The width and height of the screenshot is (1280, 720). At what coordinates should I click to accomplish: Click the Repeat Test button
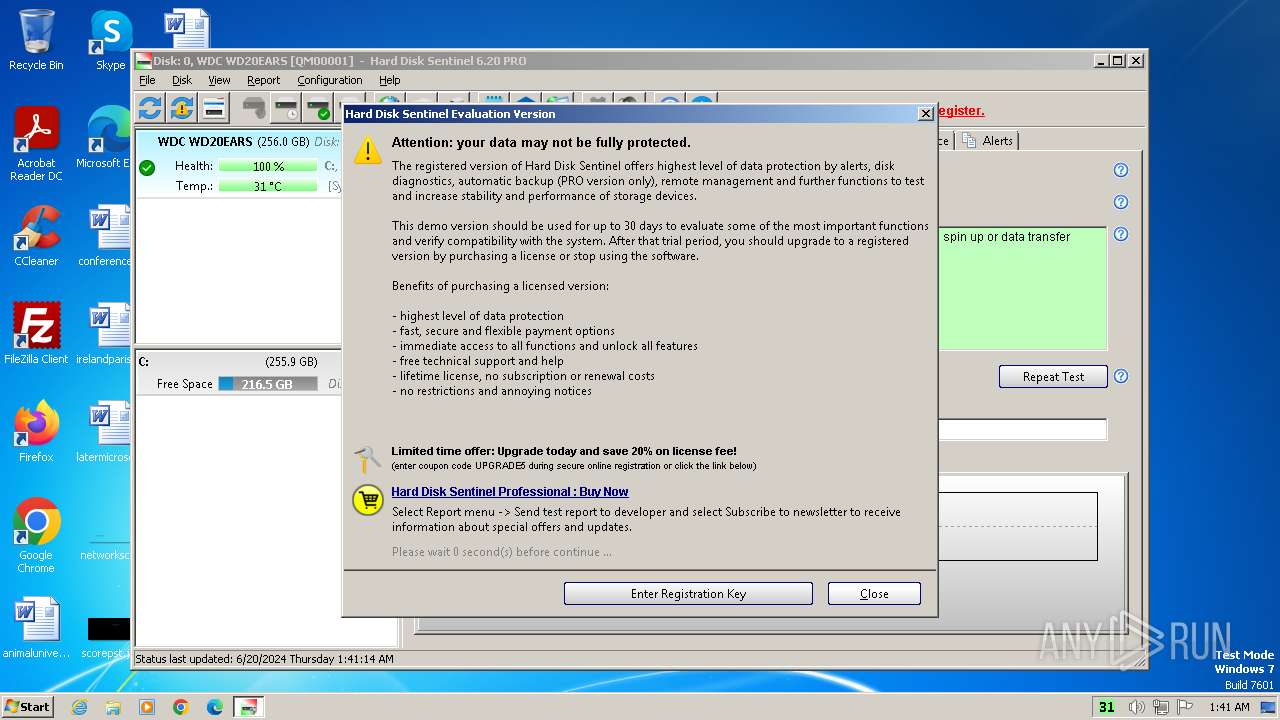tap(1053, 377)
